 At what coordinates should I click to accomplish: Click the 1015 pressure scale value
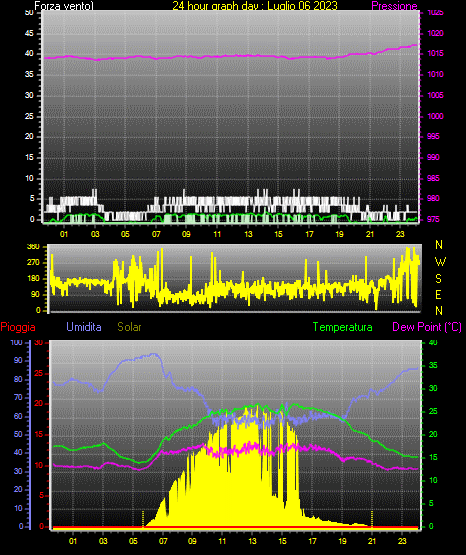tap(435, 53)
